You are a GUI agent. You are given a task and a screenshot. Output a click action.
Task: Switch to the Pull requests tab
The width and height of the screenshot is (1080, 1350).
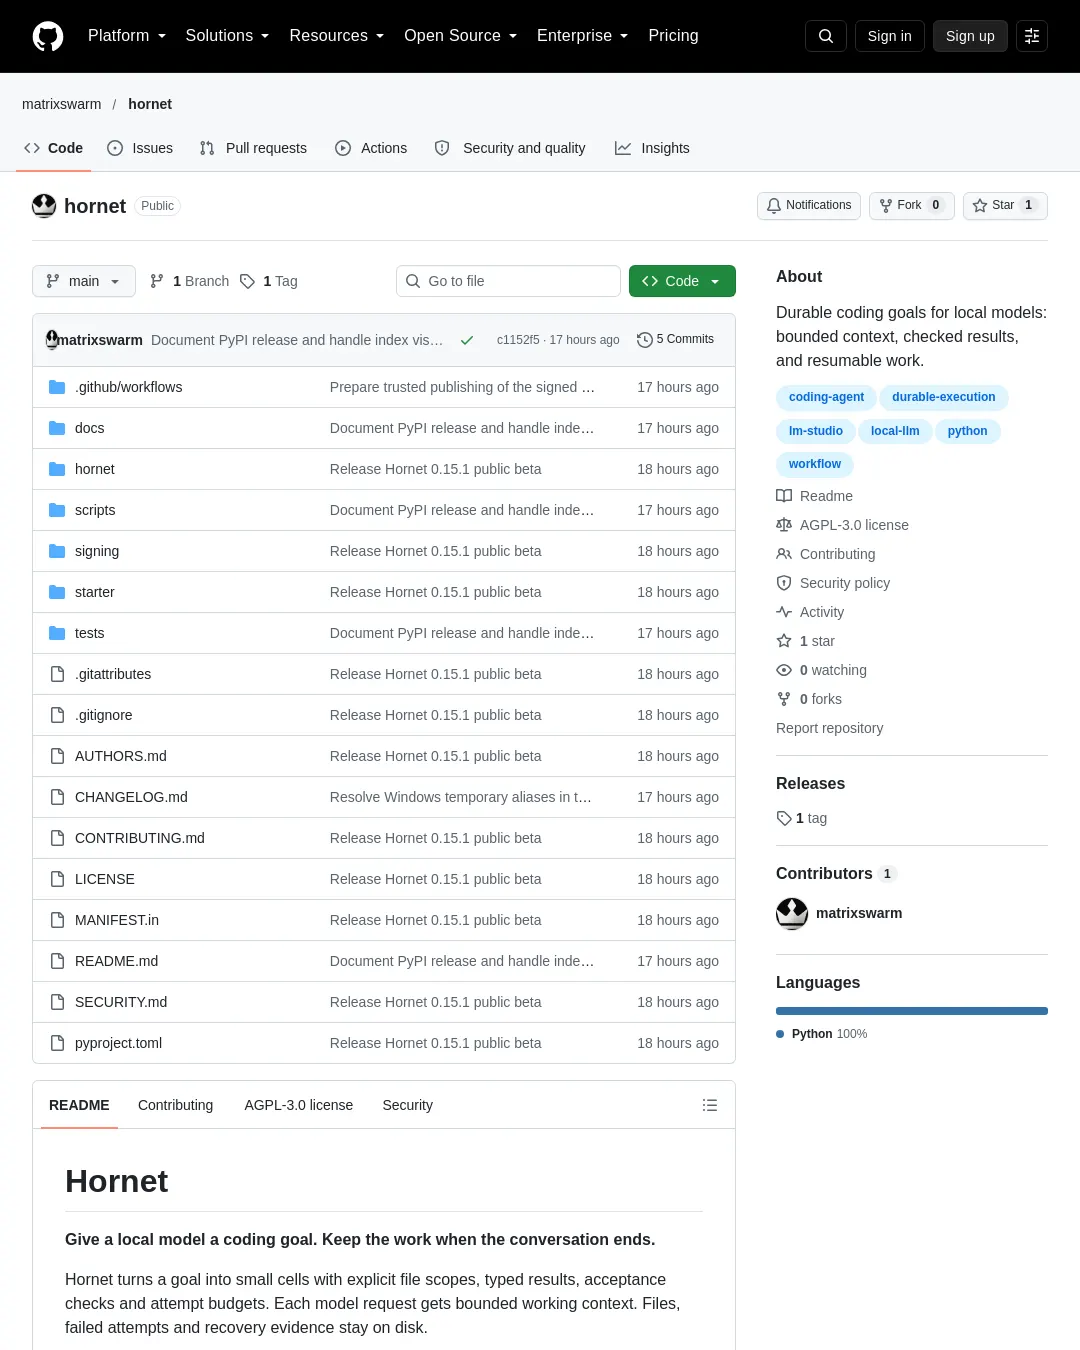pos(253,148)
